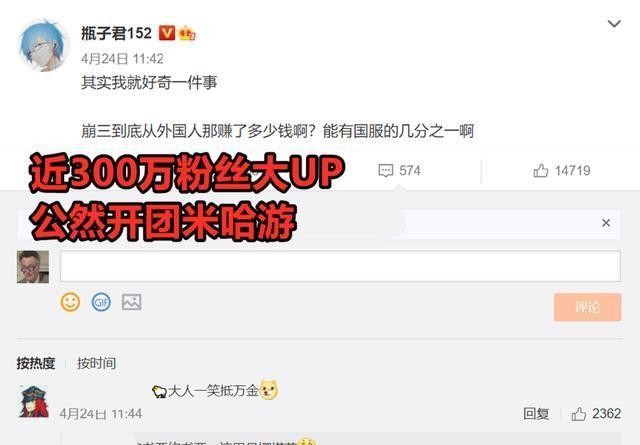Insert a GIF using the GIF icon
Screen dimensions: 640x445
(101, 302)
